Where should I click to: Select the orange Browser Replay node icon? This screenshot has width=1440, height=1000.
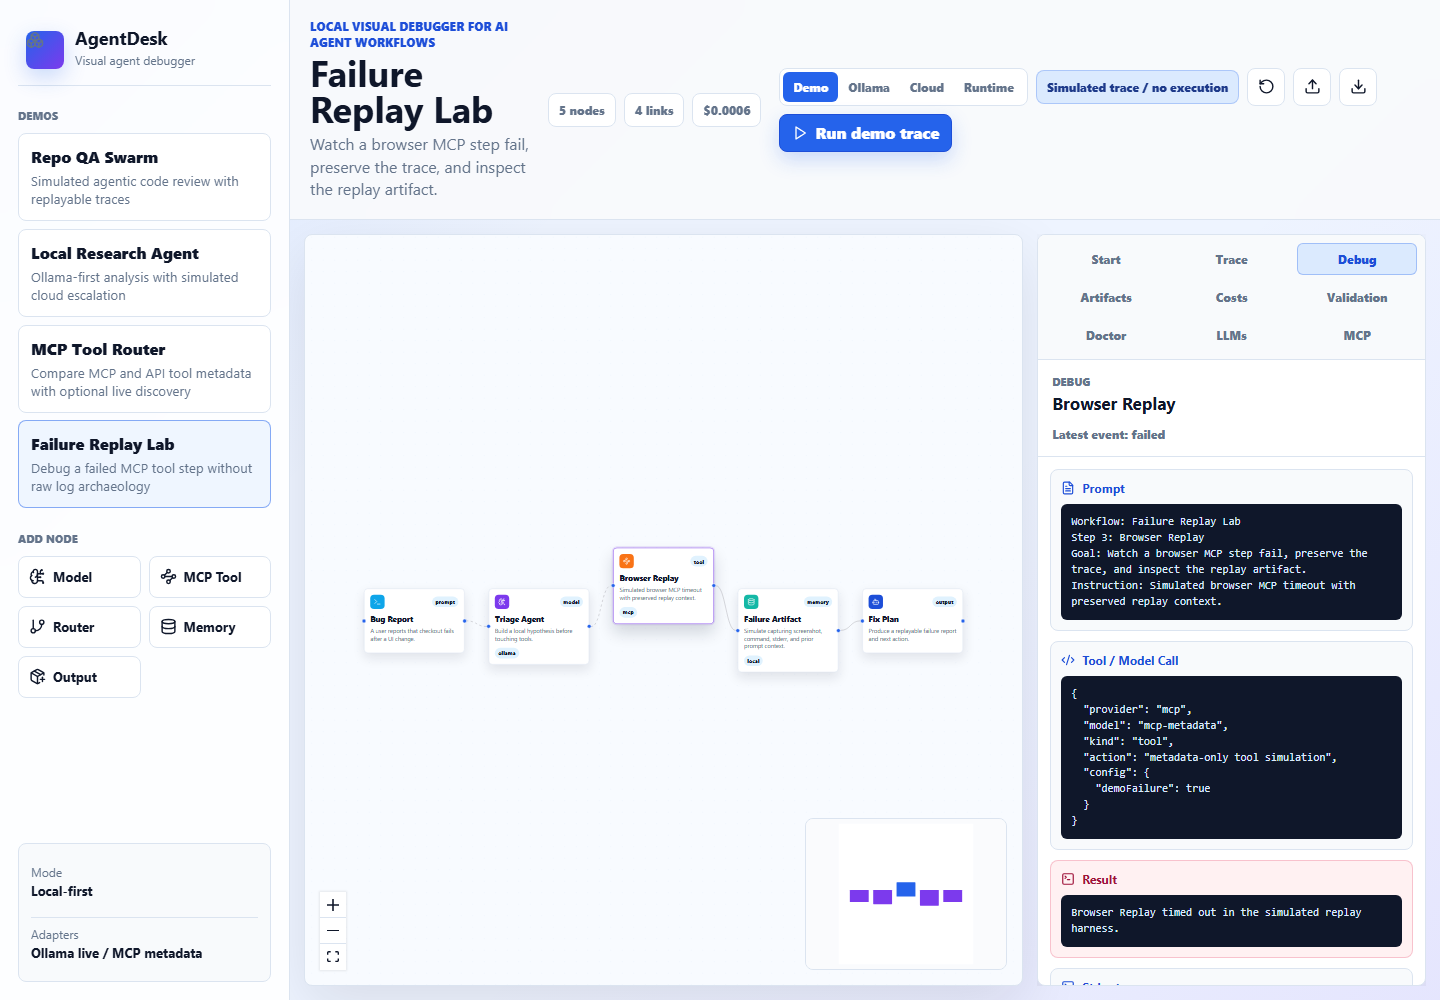[626, 561]
